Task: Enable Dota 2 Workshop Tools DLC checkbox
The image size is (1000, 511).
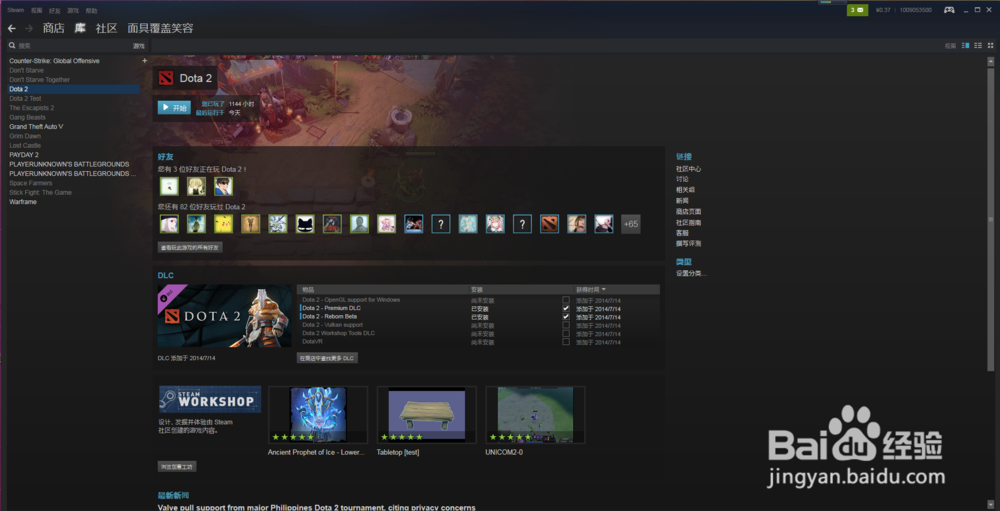Action: 566,333
